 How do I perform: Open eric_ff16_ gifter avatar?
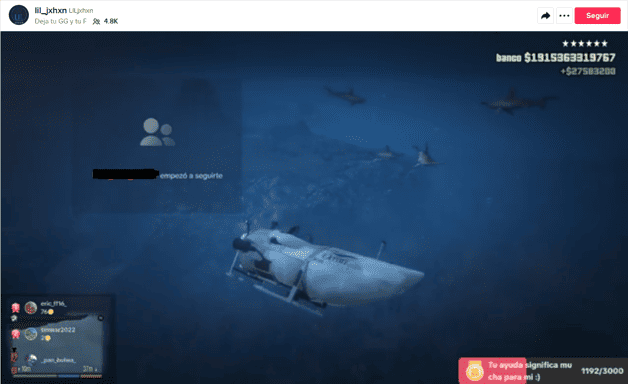click(x=31, y=308)
